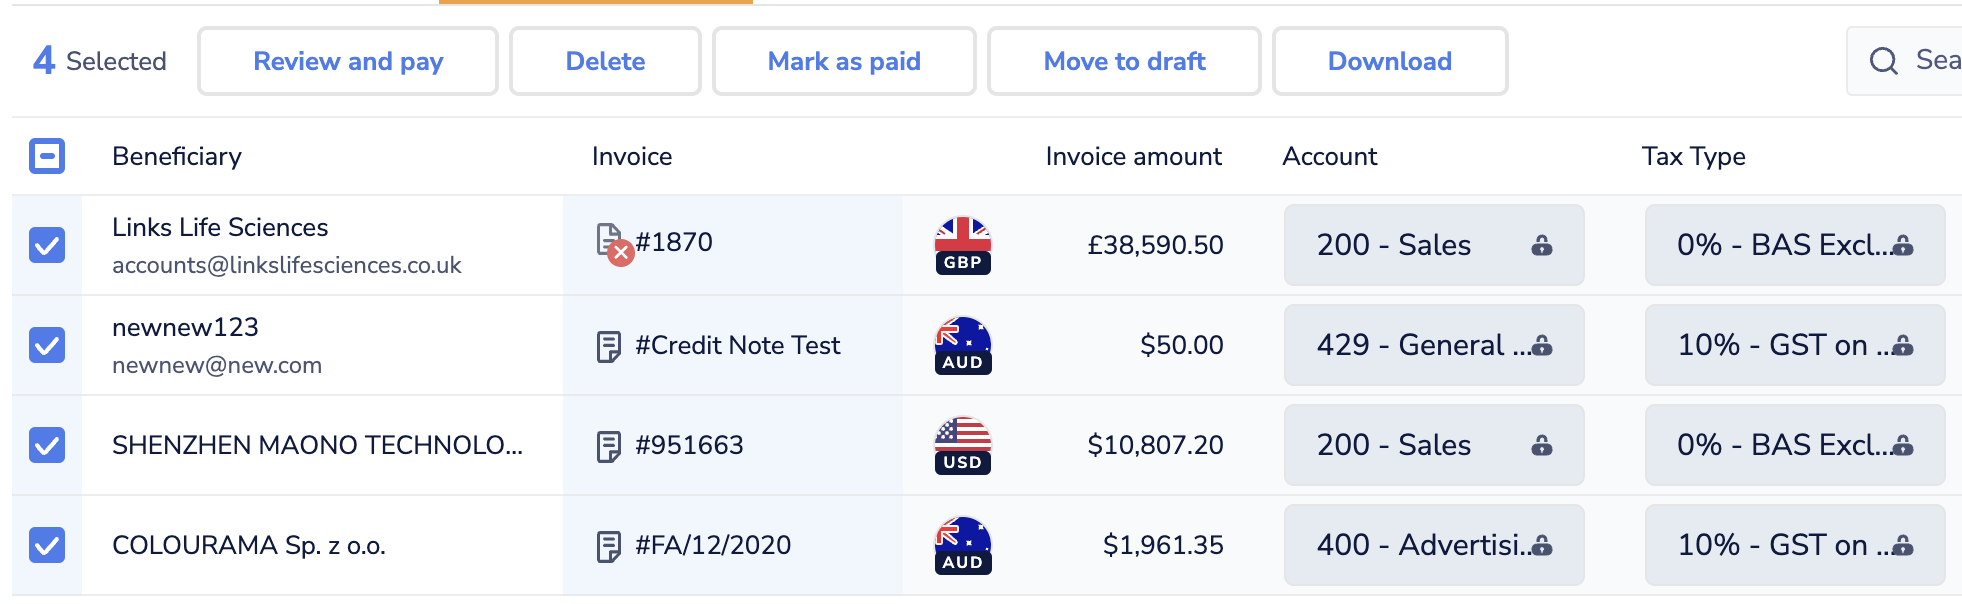Click the document icon next to #Credit Note Test
The image size is (1962, 604).
608,346
